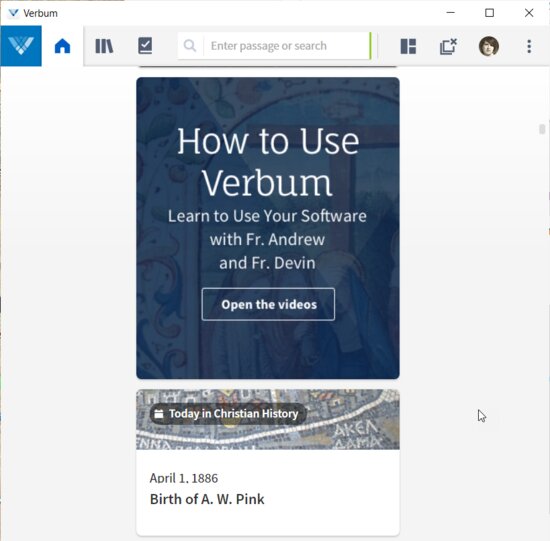Open the user profile avatar
The height and width of the screenshot is (541, 550).
pyautogui.click(x=489, y=46)
